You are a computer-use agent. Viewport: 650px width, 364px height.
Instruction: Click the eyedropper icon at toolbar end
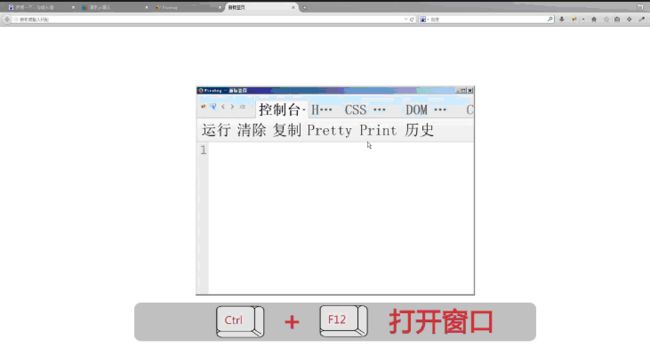pos(641,19)
